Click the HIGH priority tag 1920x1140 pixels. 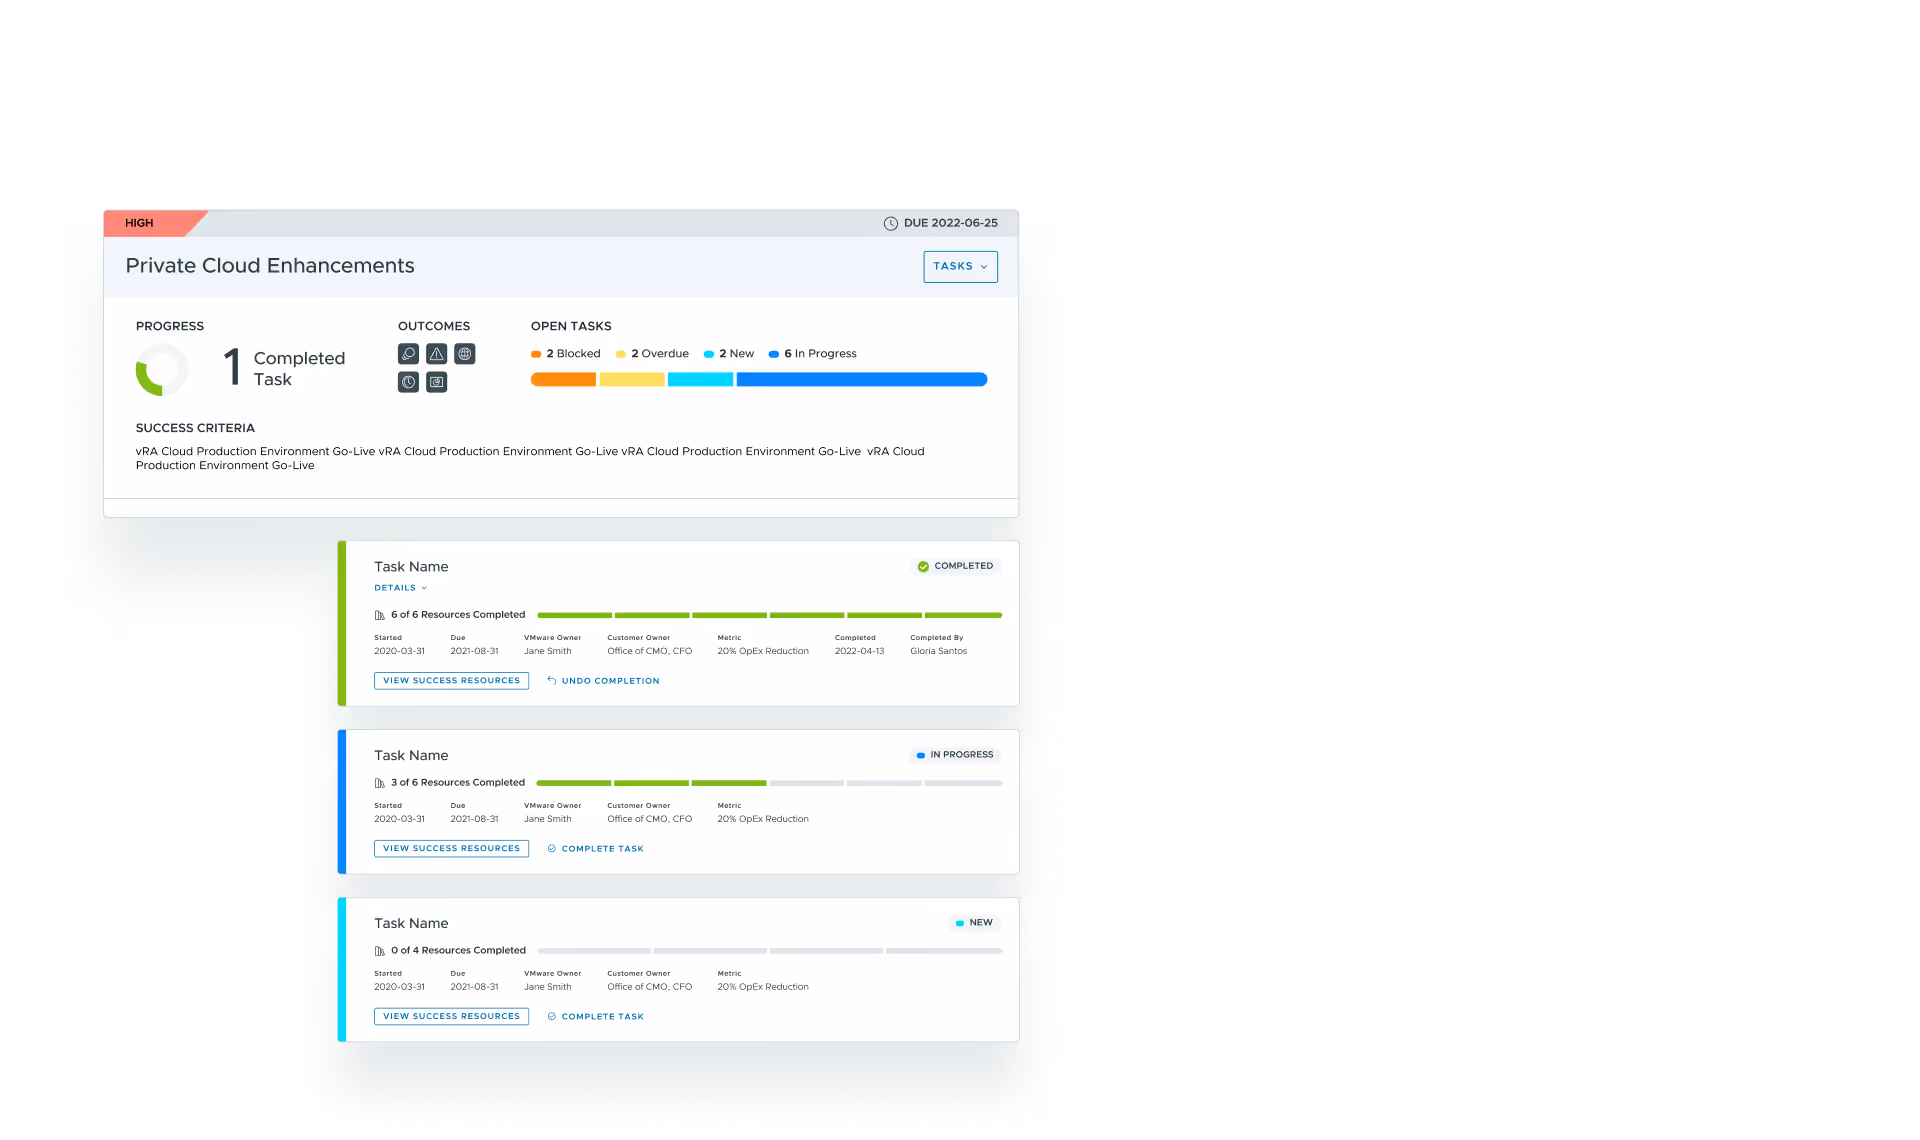point(140,223)
